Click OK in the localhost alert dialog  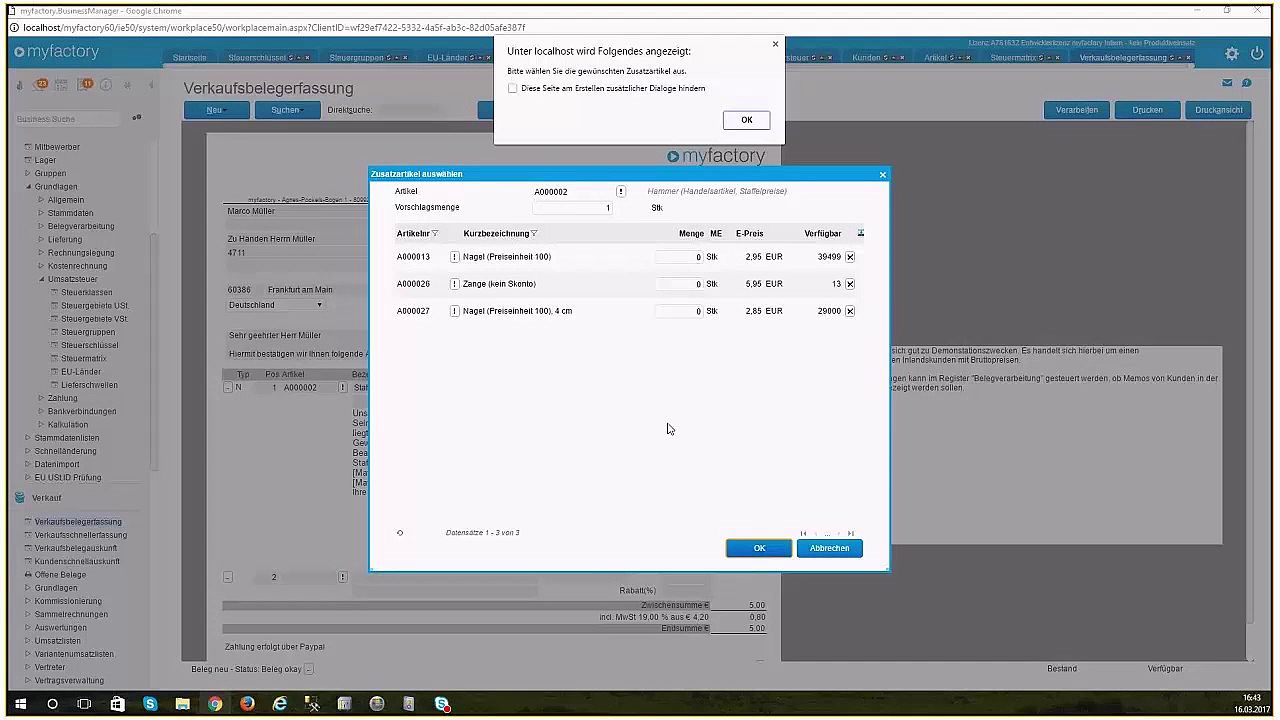[746, 120]
